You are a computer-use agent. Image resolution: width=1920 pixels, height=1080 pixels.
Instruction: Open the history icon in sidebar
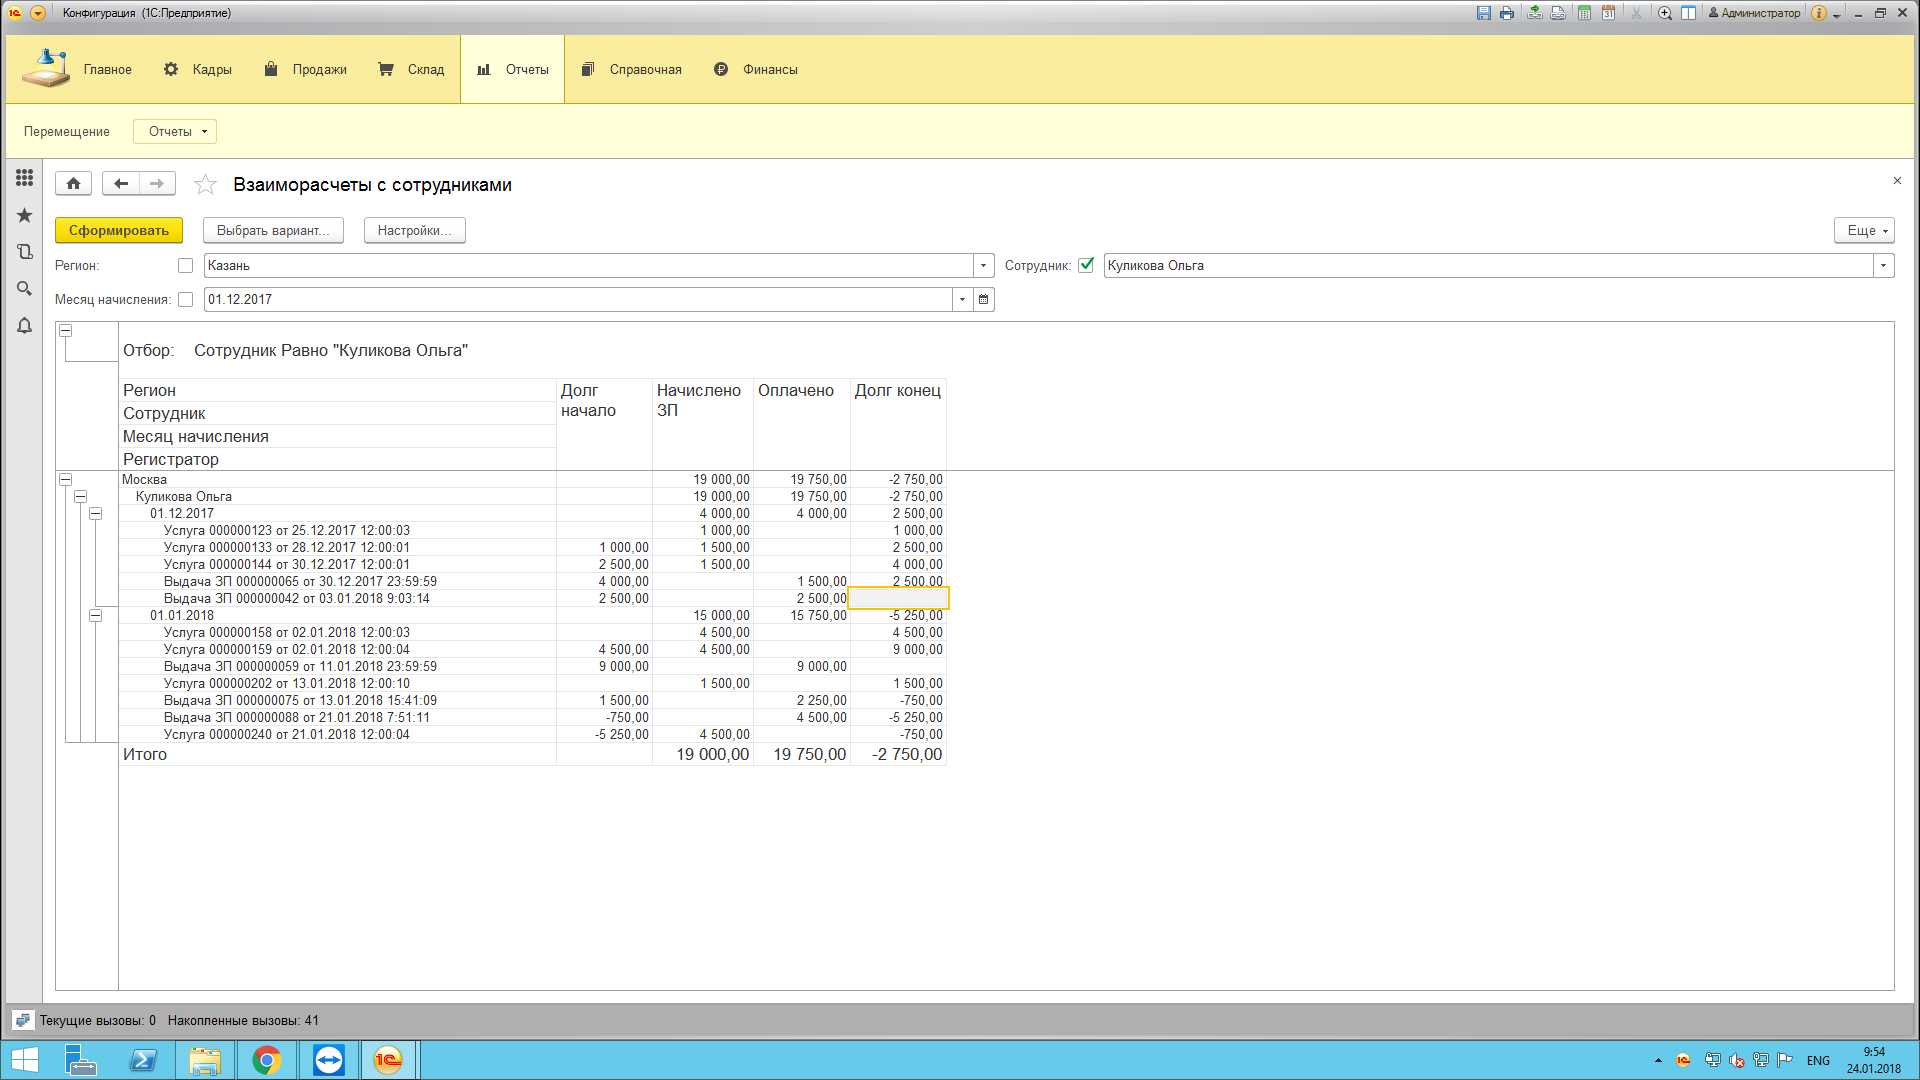[24, 252]
